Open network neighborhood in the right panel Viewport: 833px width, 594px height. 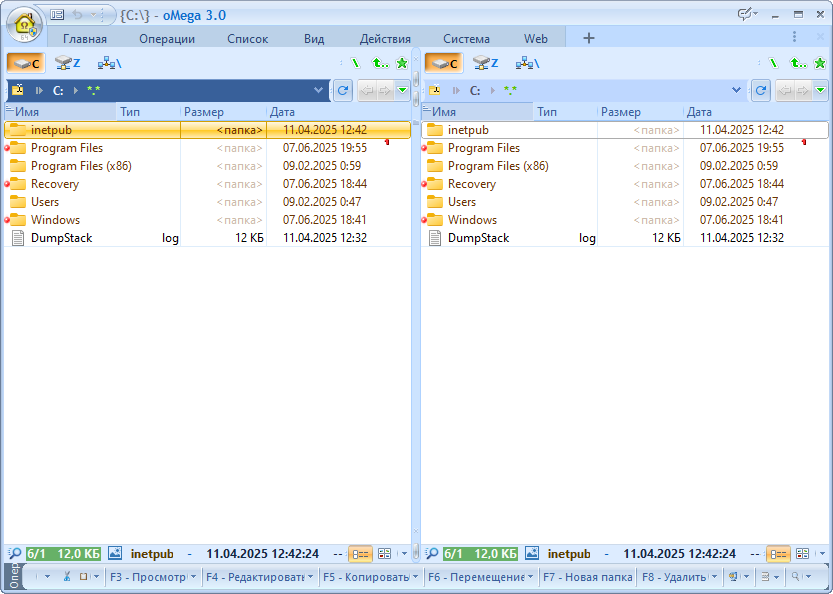528,63
